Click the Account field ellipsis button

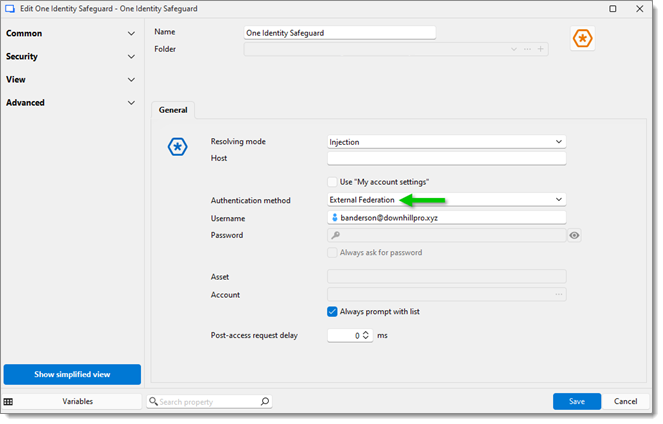tap(559, 294)
